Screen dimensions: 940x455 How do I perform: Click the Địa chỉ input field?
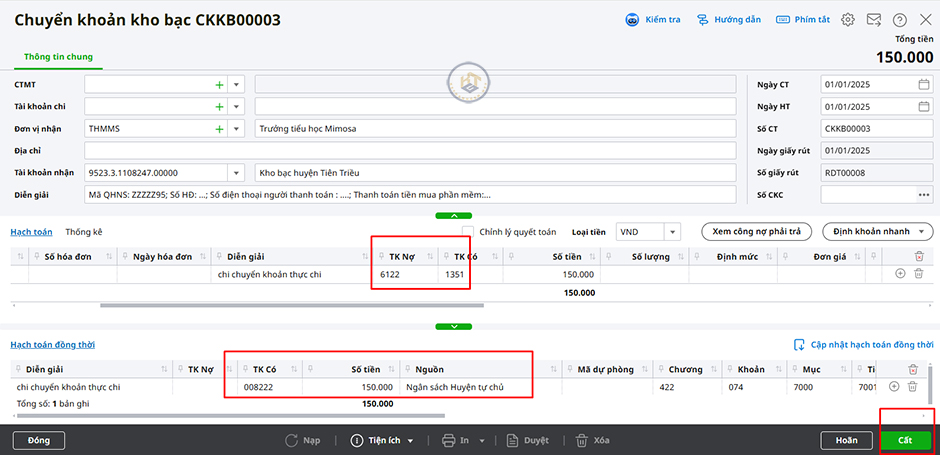coord(164,151)
